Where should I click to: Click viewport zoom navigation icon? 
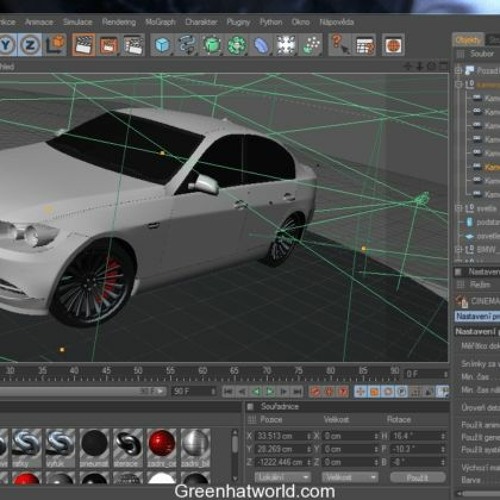pos(420,66)
